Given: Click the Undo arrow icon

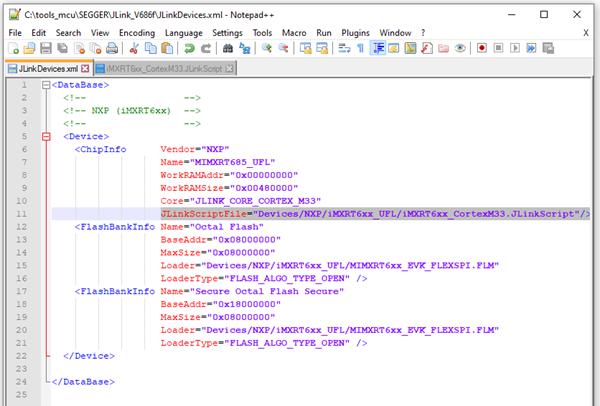Looking at the screenshot, I should pos(189,48).
